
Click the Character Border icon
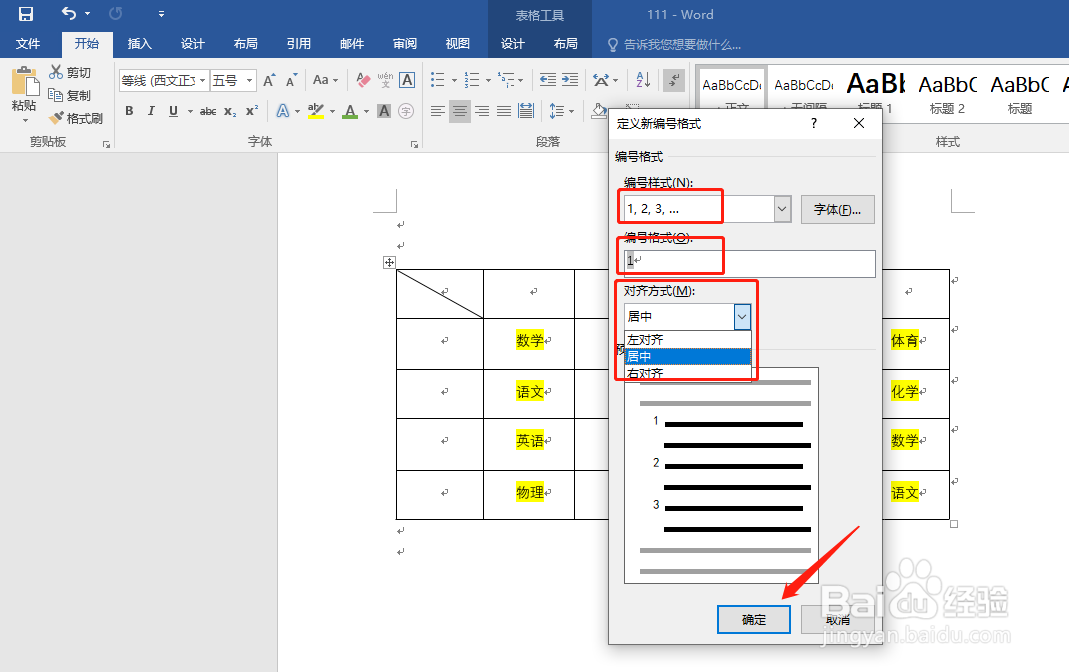pos(407,80)
